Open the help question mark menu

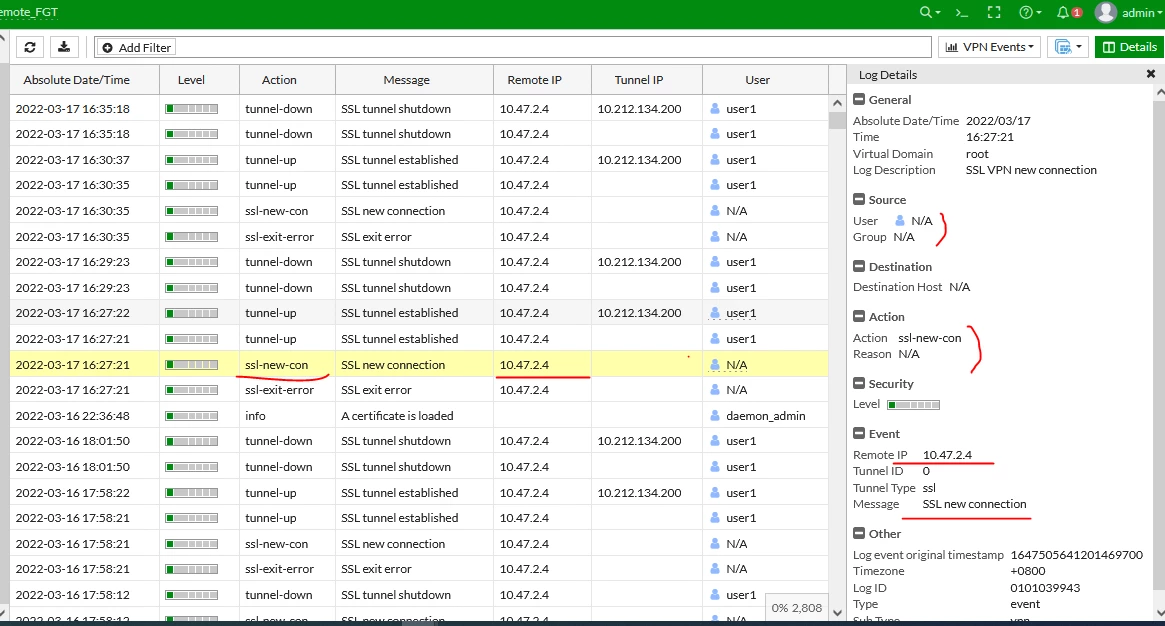[1030, 13]
